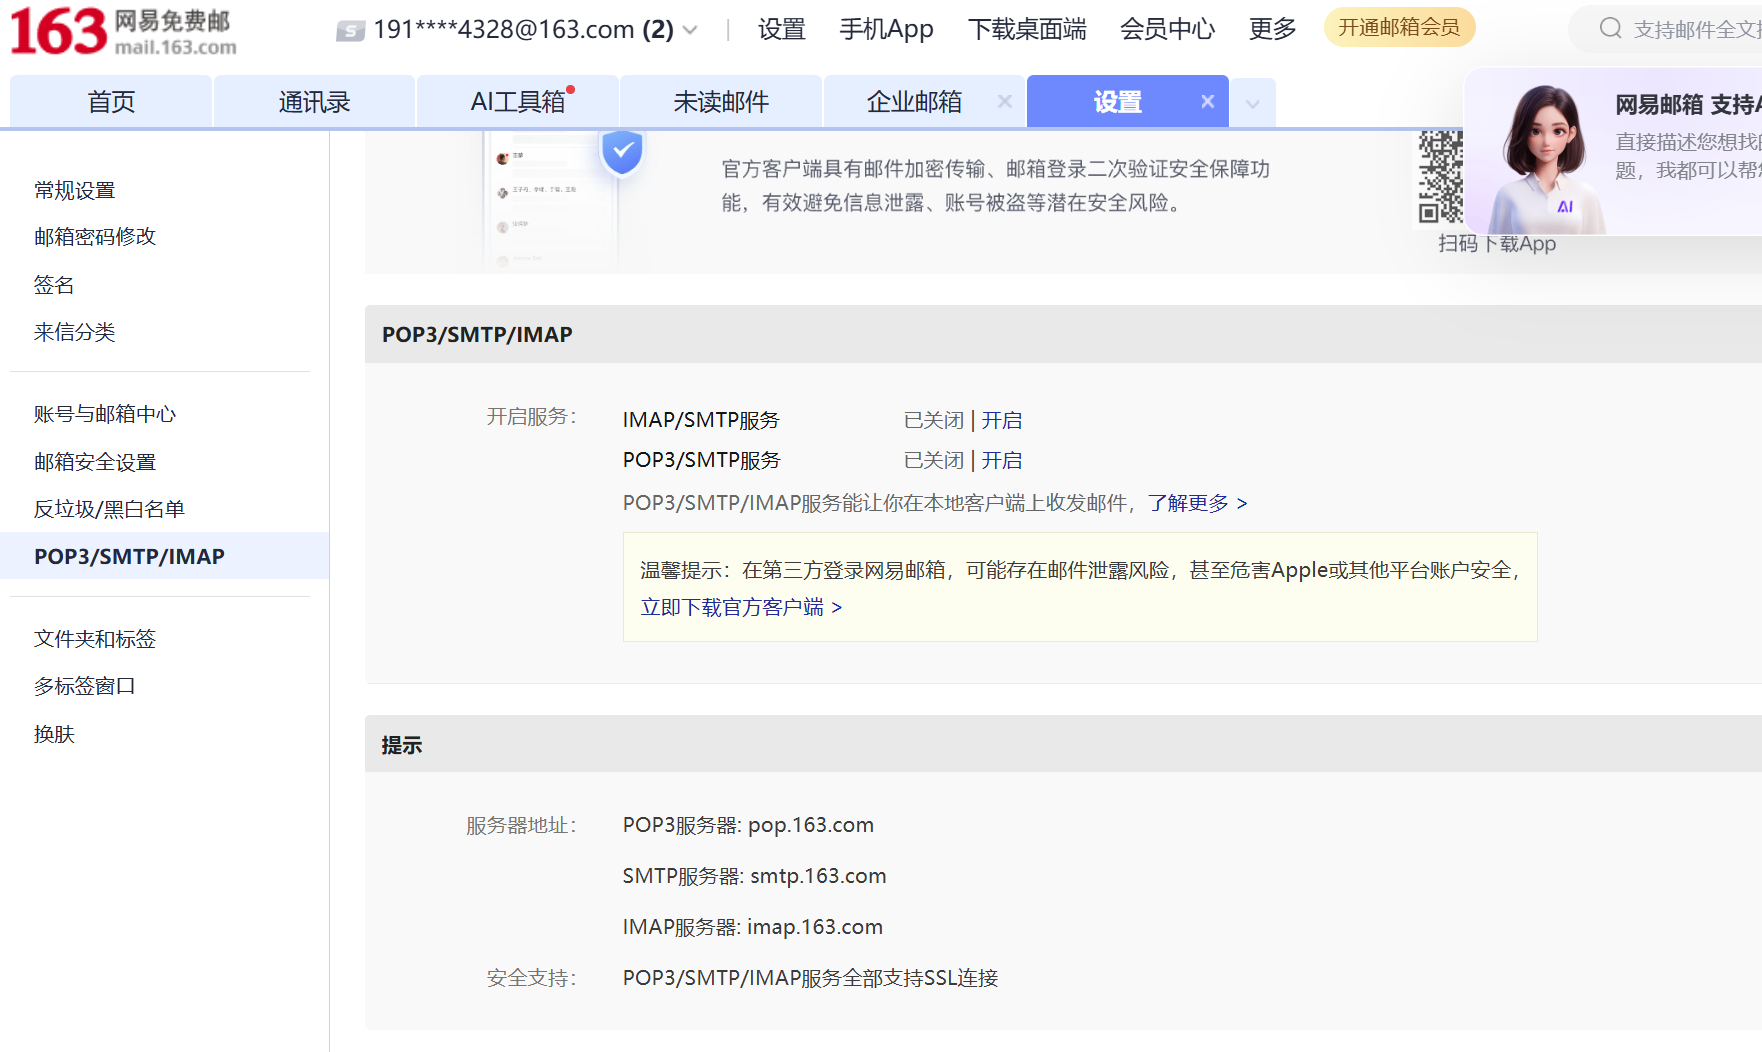Click the IMAP服务器: imap.163.com text

click(x=752, y=927)
